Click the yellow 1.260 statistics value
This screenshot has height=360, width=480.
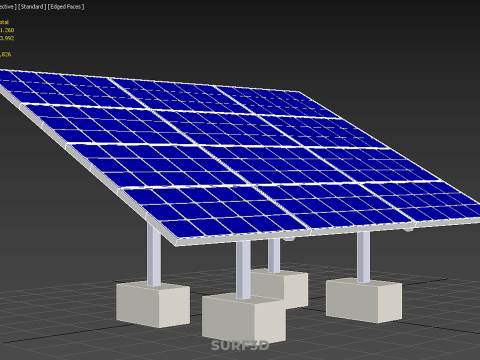(7, 30)
